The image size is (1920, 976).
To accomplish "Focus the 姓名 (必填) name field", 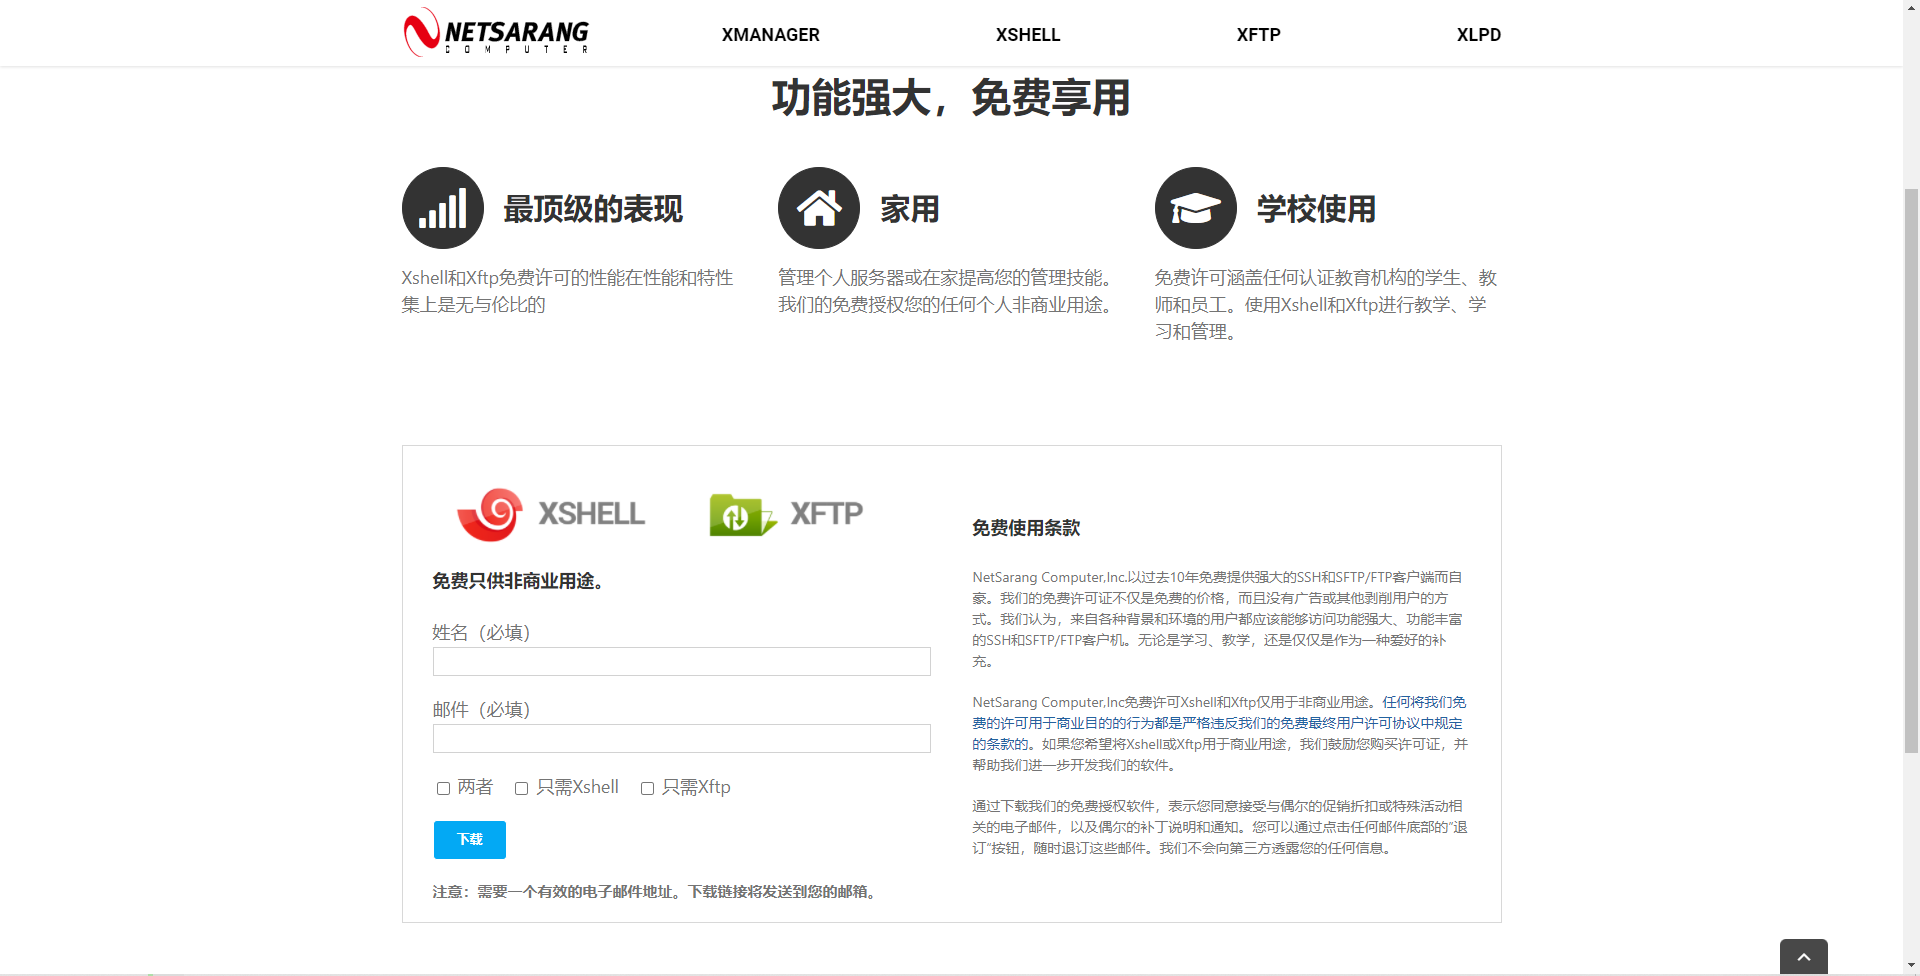I will coord(681,662).
